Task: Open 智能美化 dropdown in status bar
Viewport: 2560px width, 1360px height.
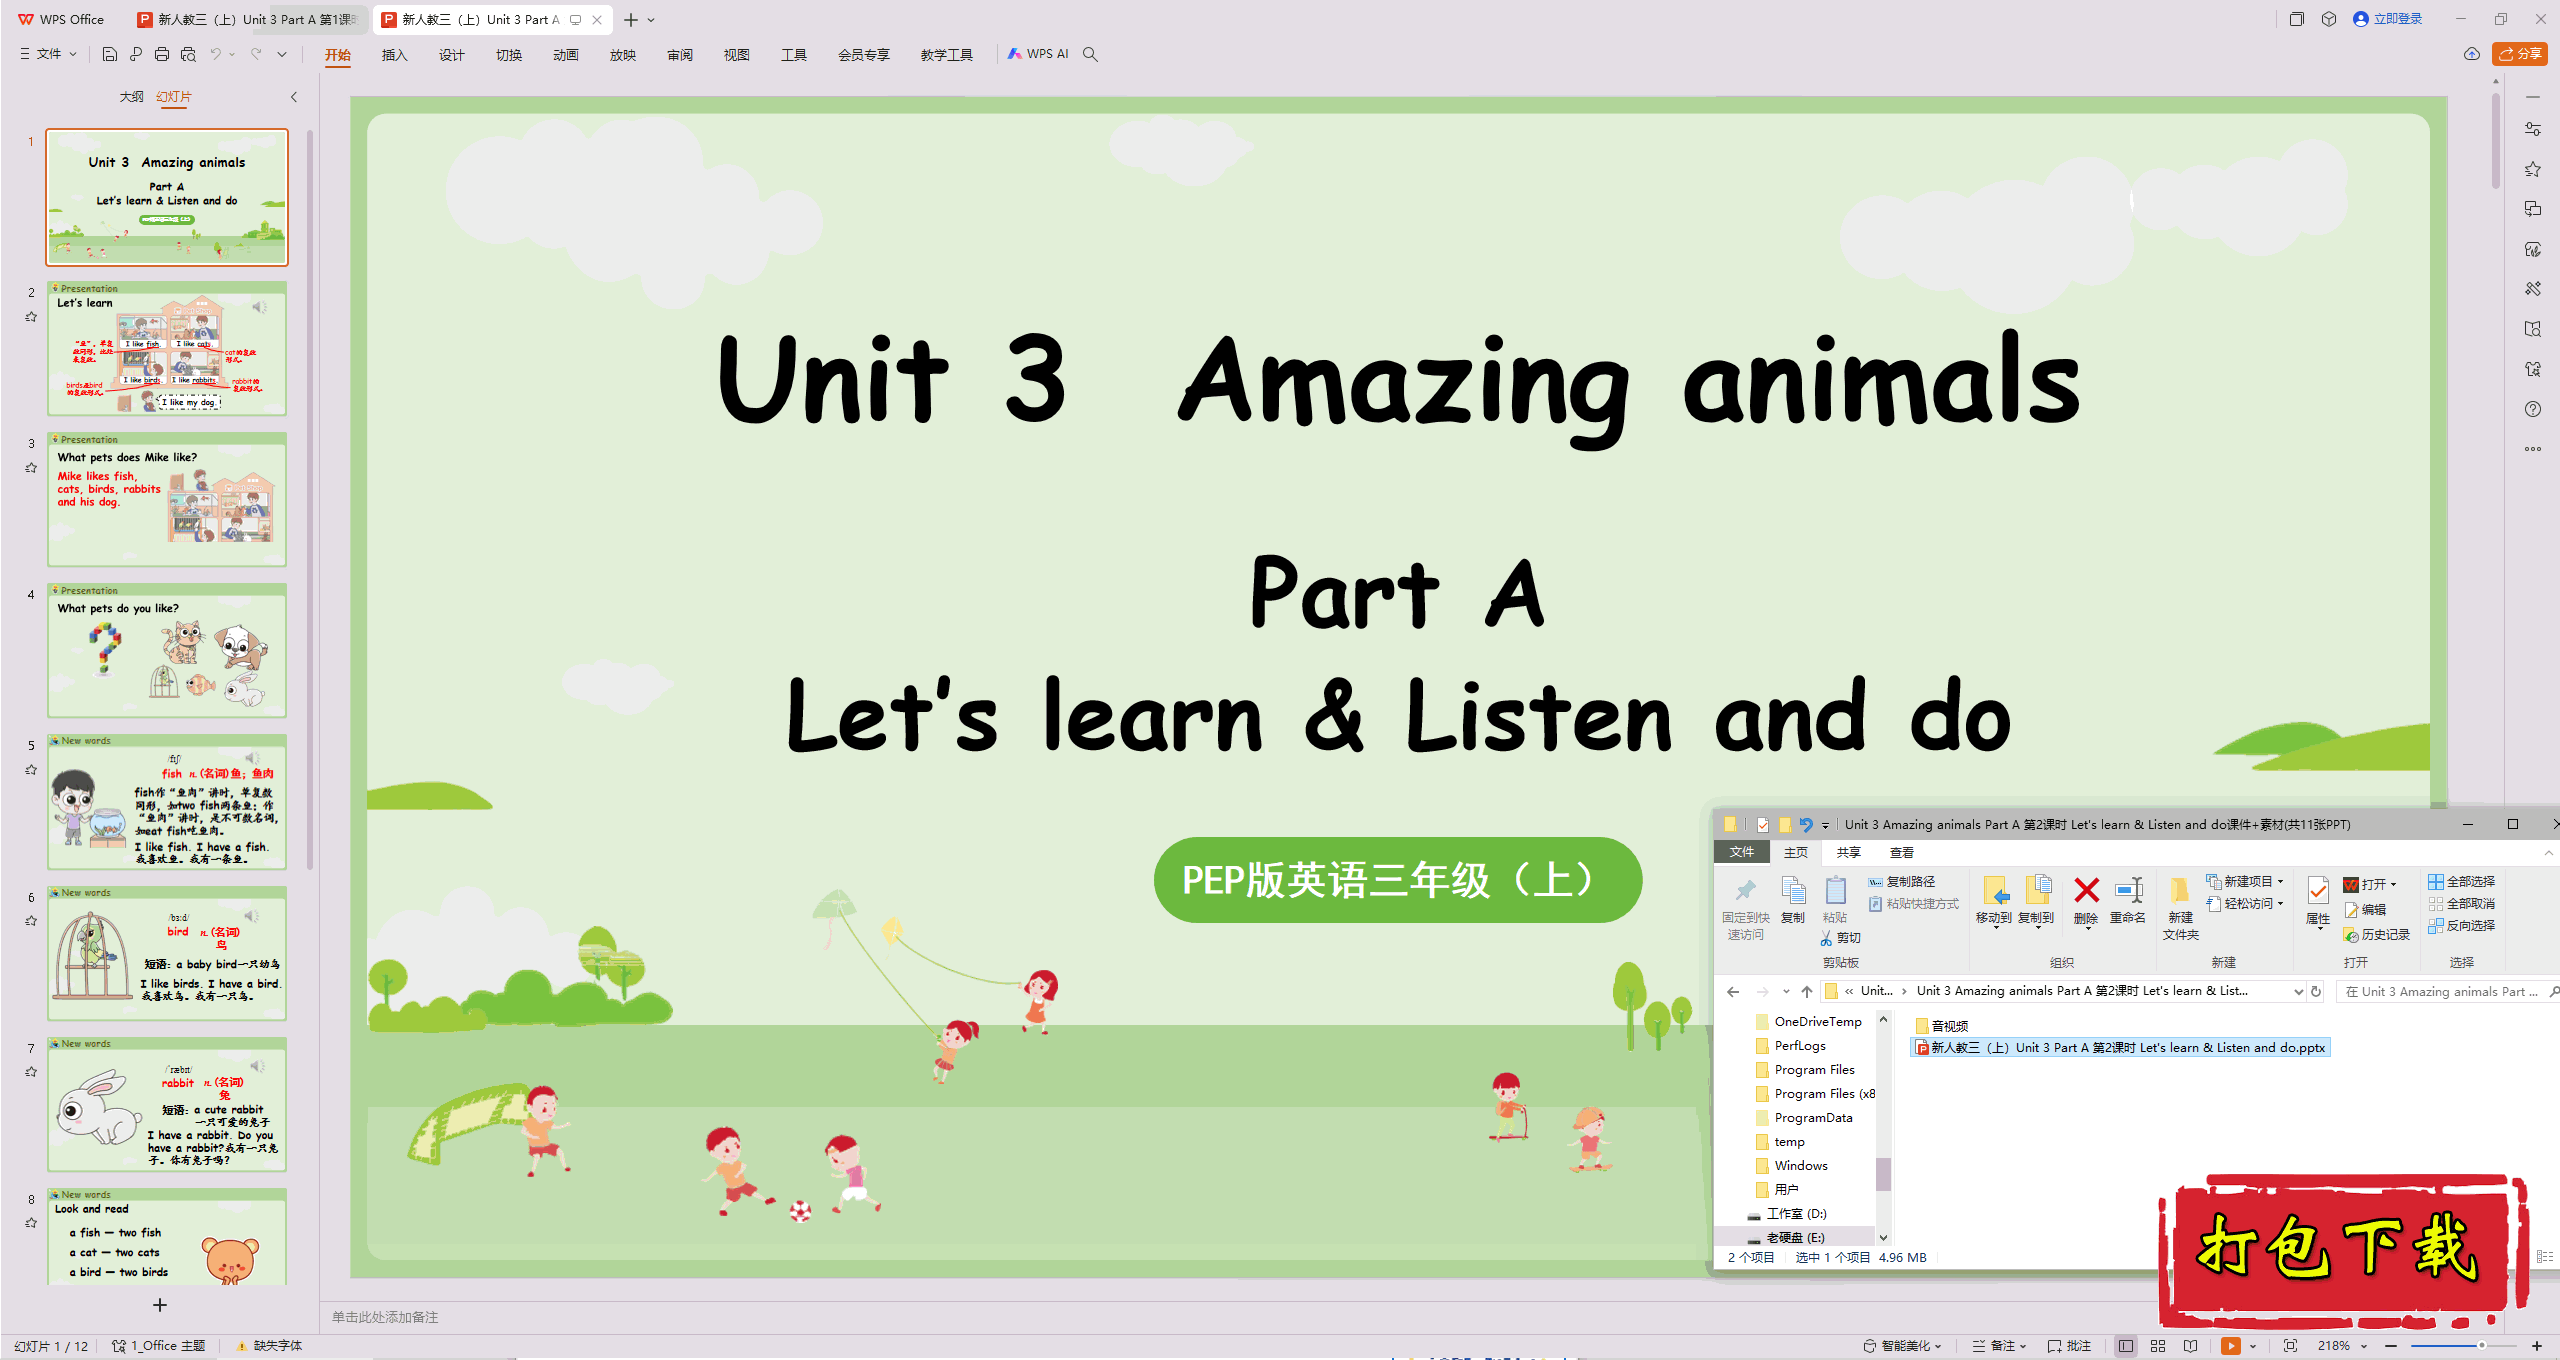Action: pyautogui.click(x=1902, y=1346)
